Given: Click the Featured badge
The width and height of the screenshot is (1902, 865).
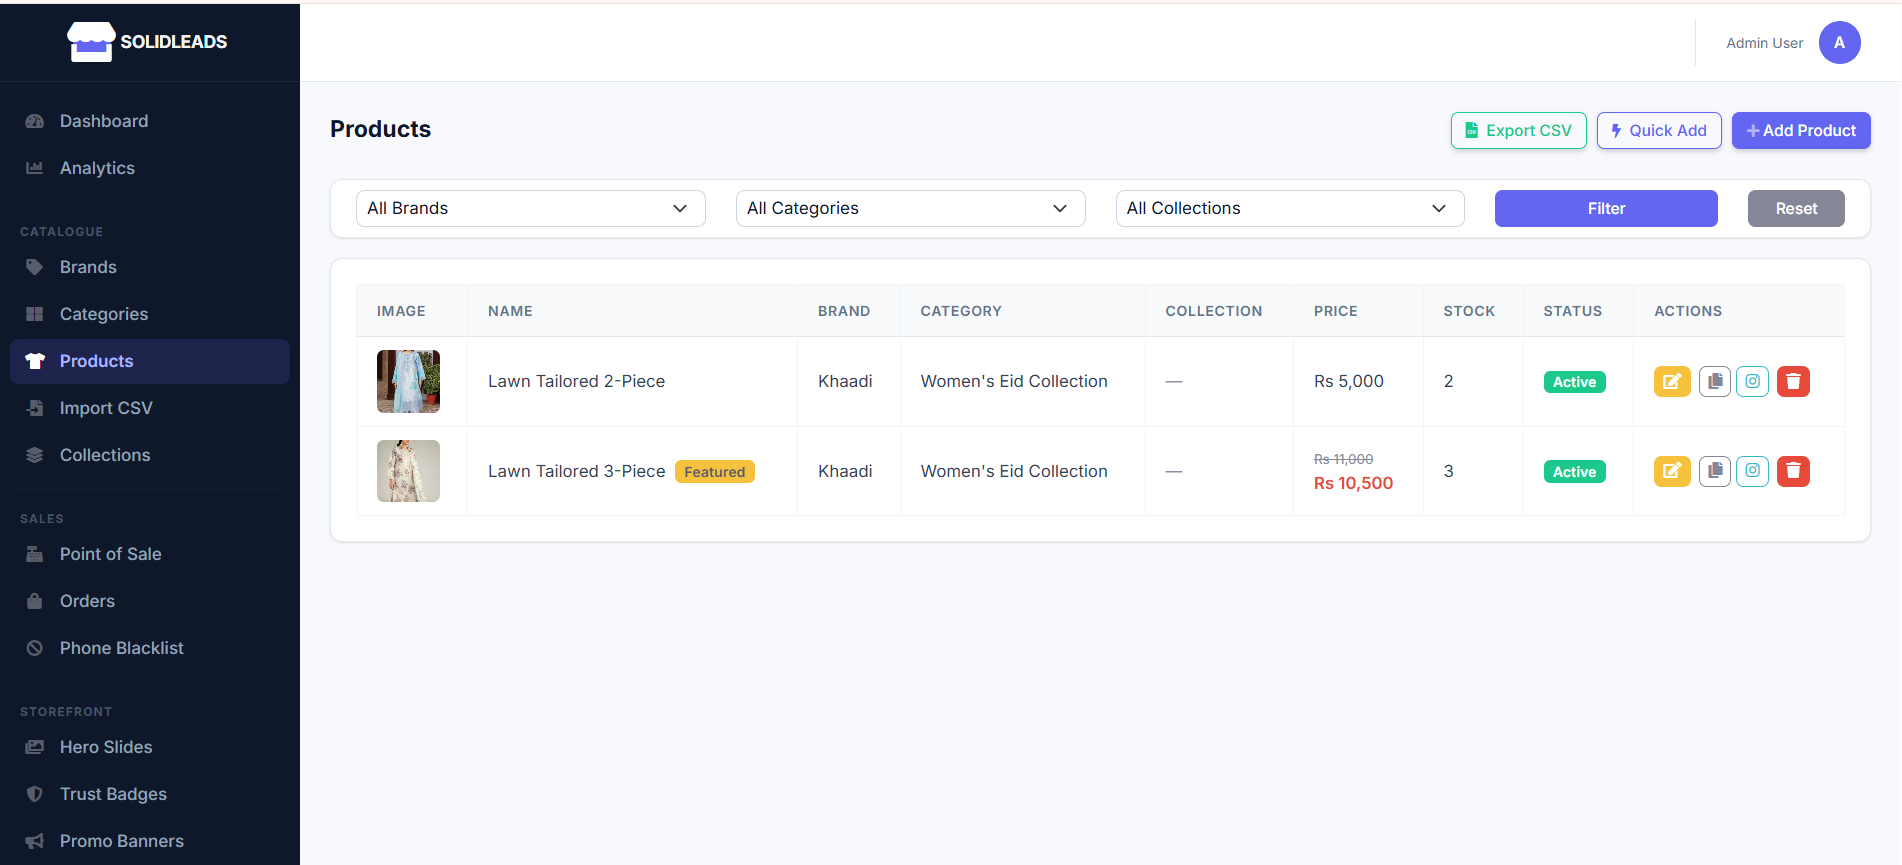Looking at the screenshot, I should click(715, 472).
